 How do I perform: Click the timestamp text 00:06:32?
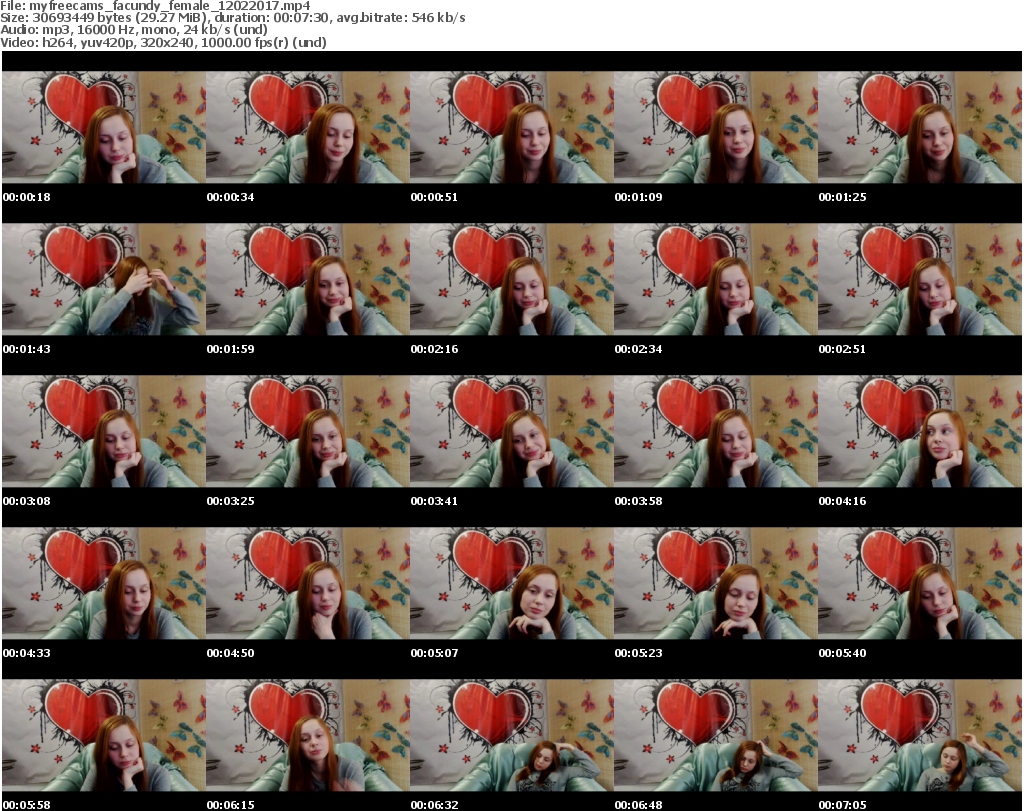pos(434,805)
